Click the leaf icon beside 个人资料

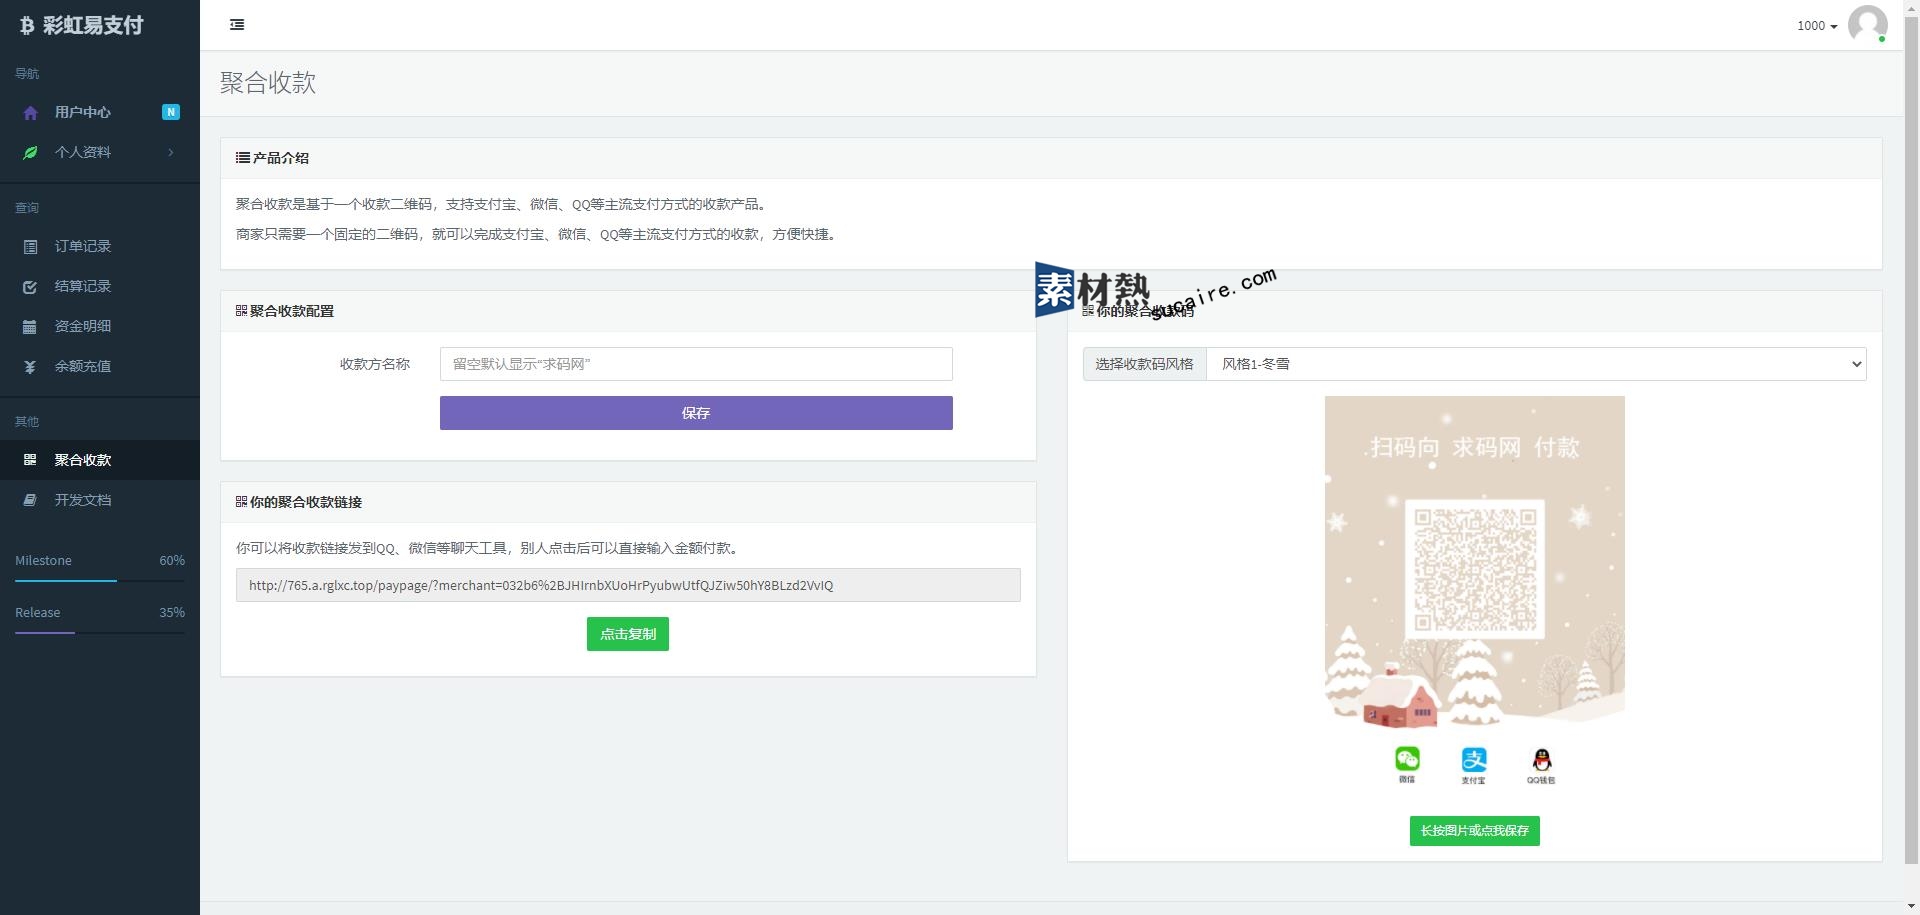click(30, 153)
